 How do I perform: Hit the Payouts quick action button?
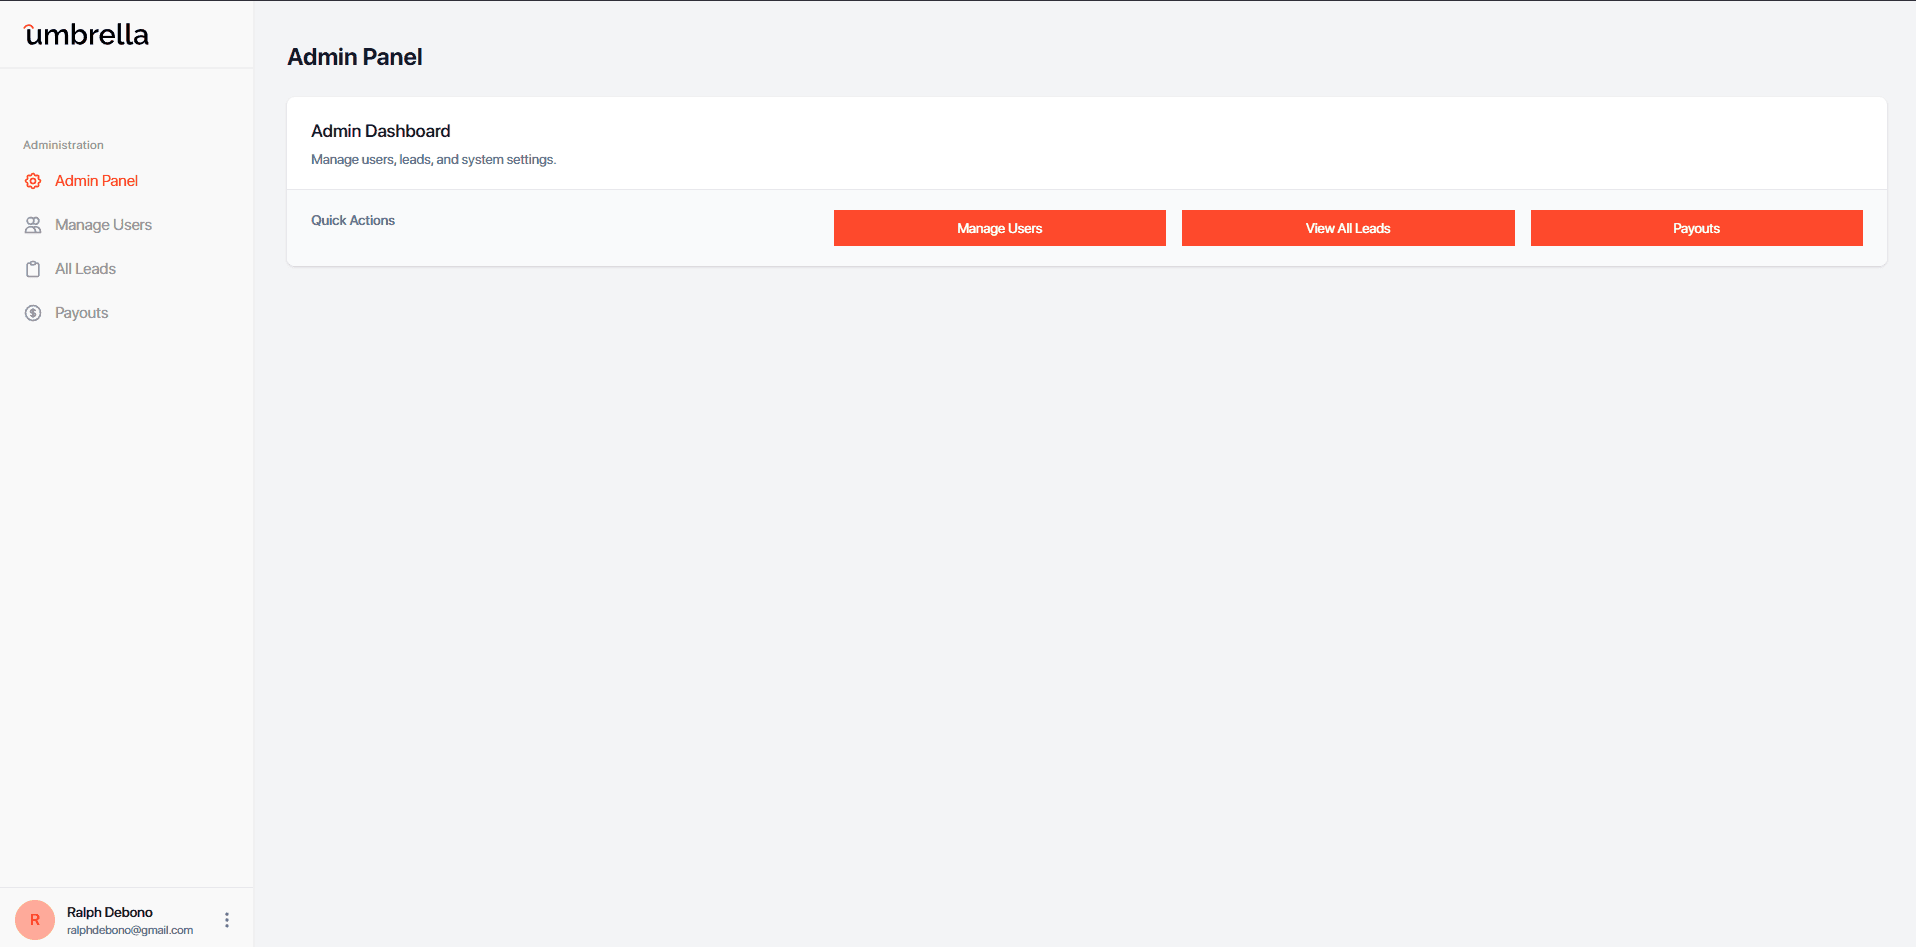point(1696,228)
